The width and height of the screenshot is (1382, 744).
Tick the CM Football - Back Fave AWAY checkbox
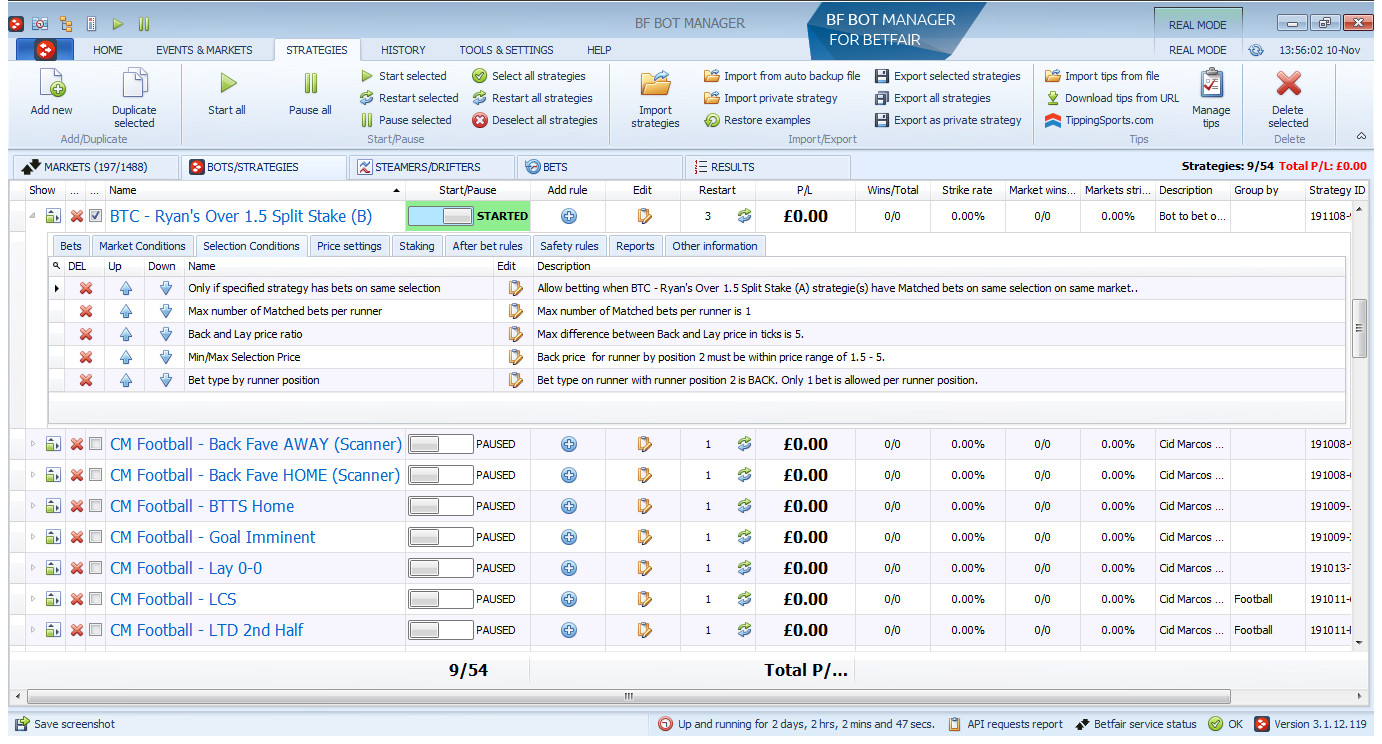pos(95,444)
